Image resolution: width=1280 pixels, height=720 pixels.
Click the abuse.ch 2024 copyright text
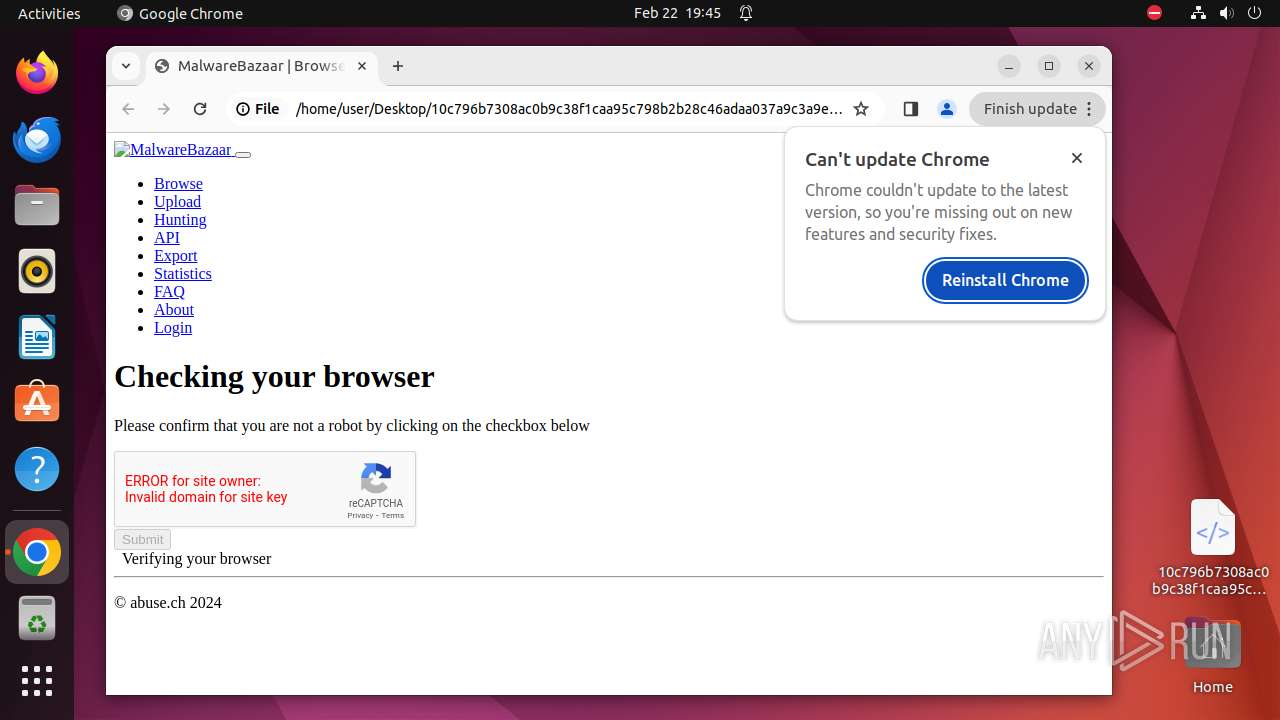(x=168, y=603)
